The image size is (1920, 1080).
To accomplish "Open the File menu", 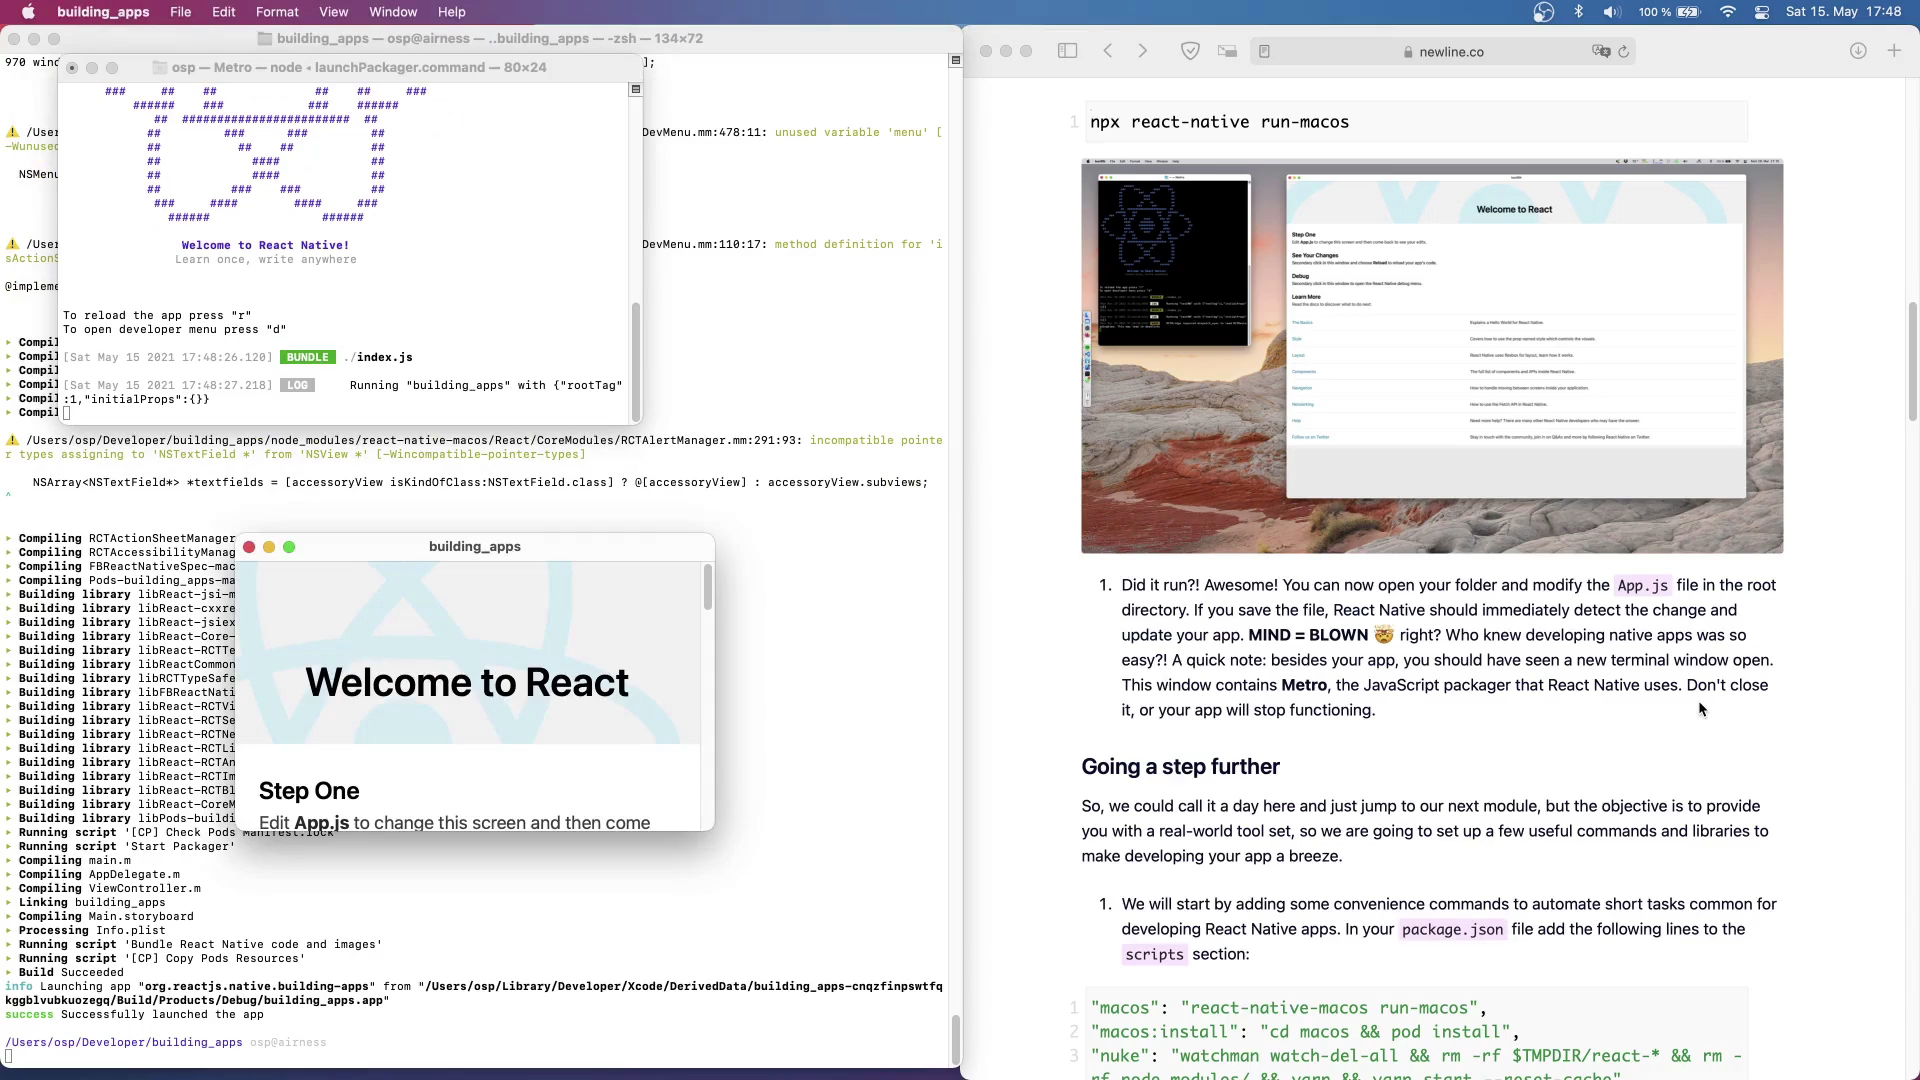I will (181, 12).
